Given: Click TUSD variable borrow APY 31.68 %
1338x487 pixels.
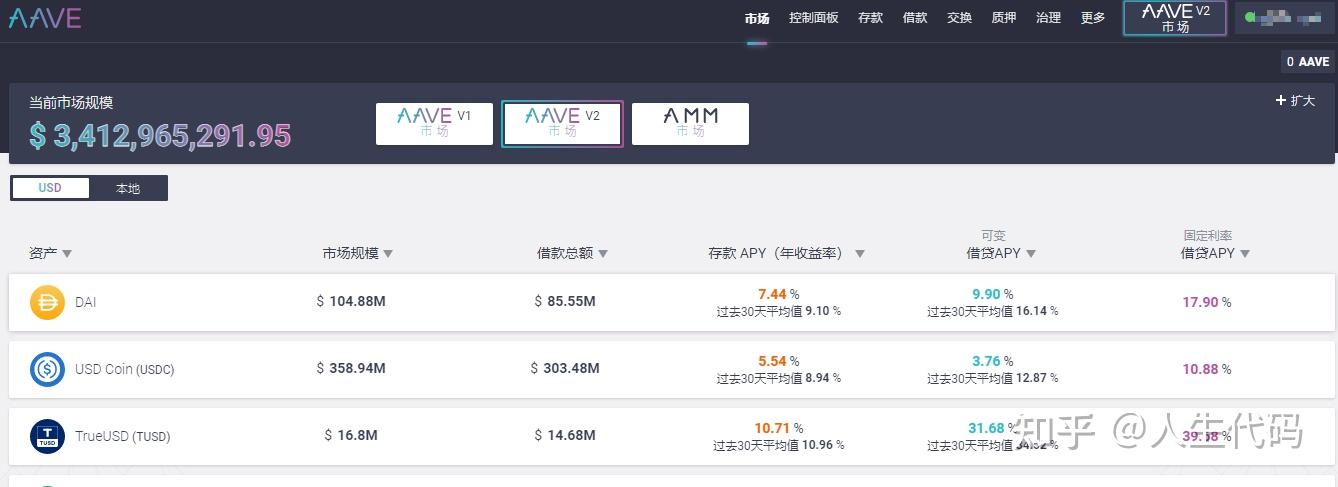Looking at the screenshot, I should pyautogui.click(x=993, y=428).
